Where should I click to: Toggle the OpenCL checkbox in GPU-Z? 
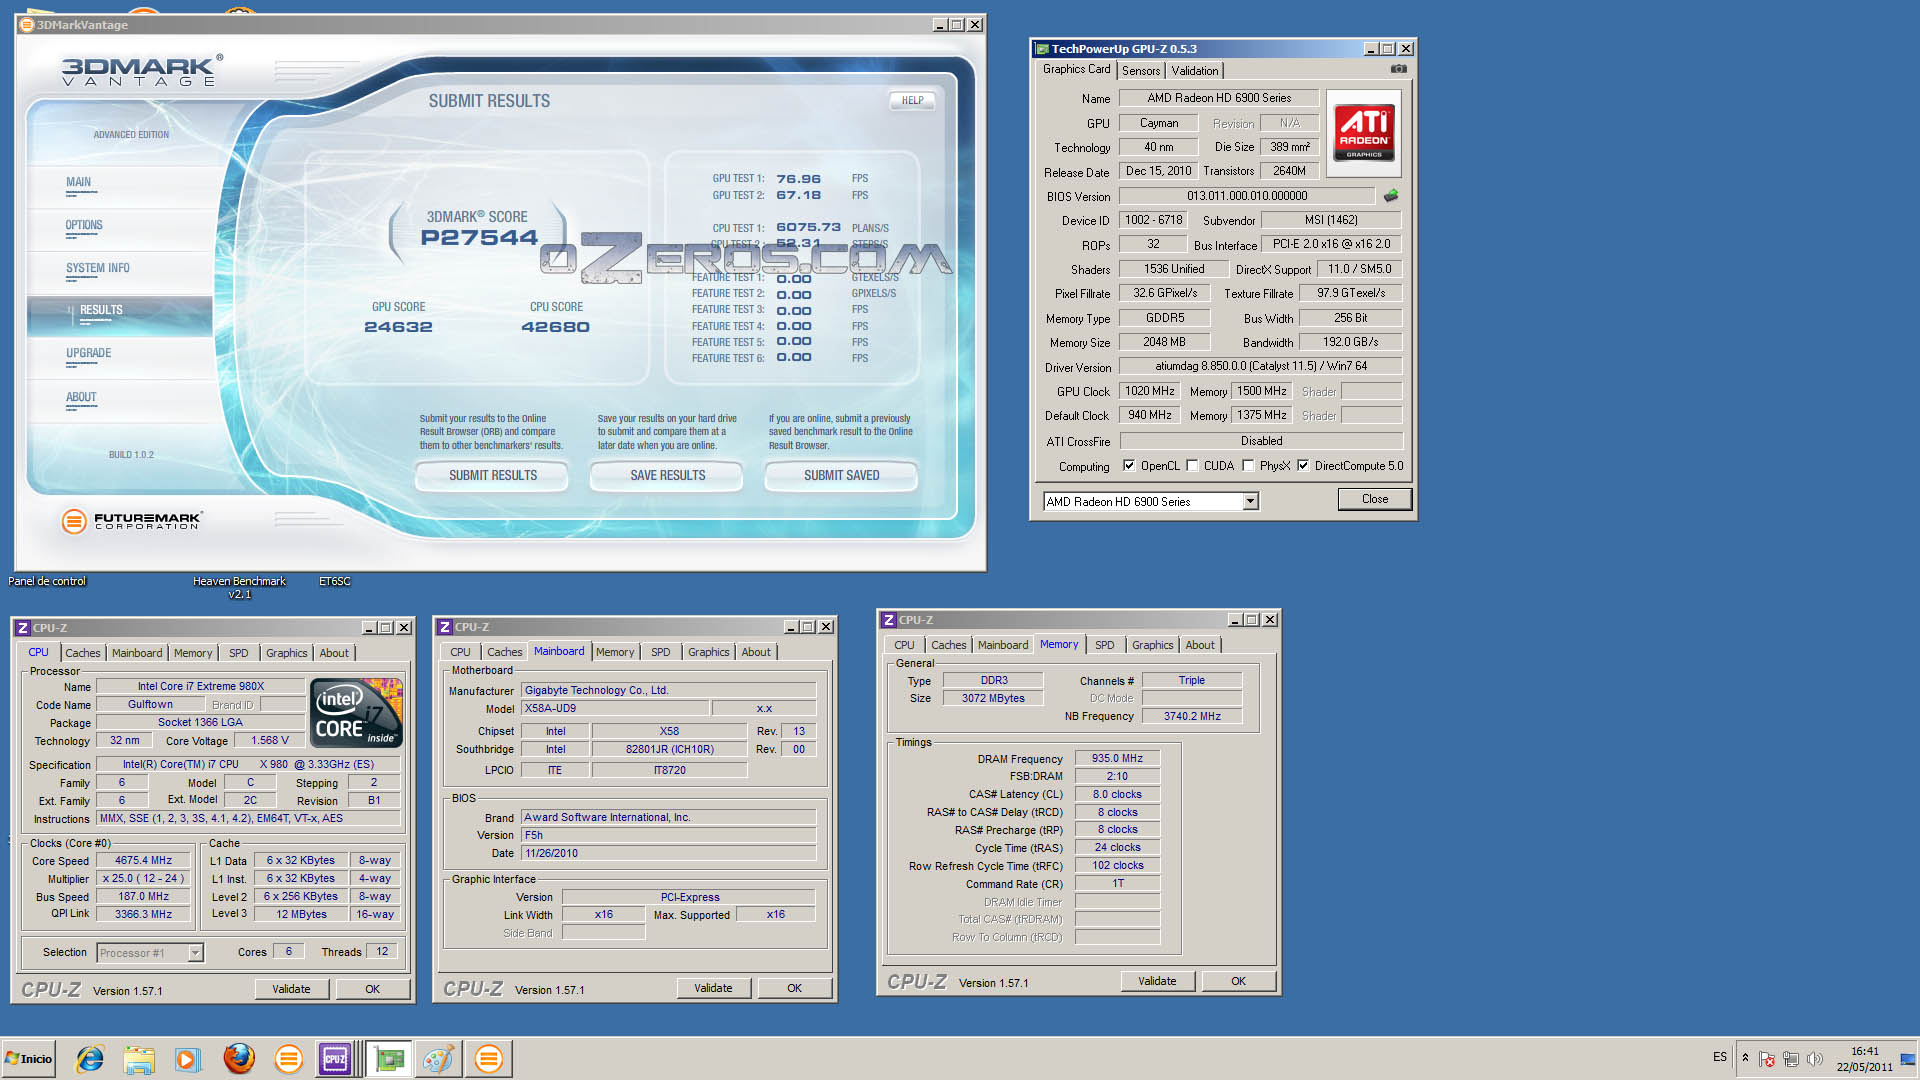click(x=1129, y=466)
